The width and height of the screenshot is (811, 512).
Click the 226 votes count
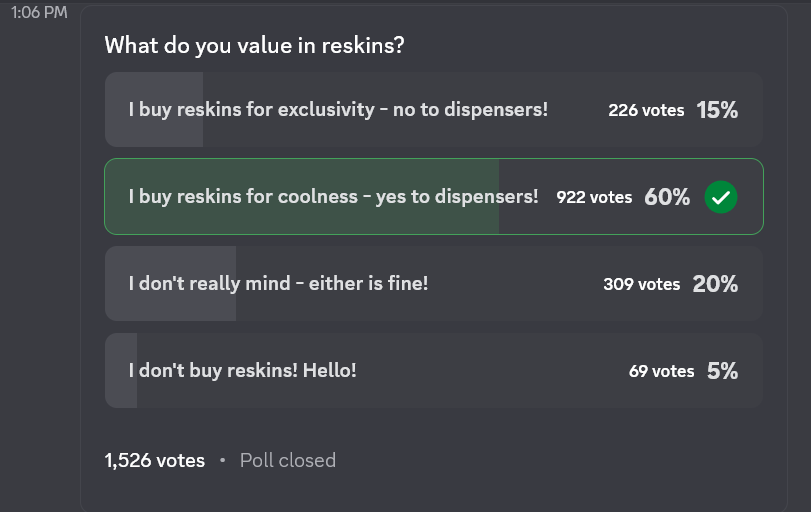click(x=646, y=110)
